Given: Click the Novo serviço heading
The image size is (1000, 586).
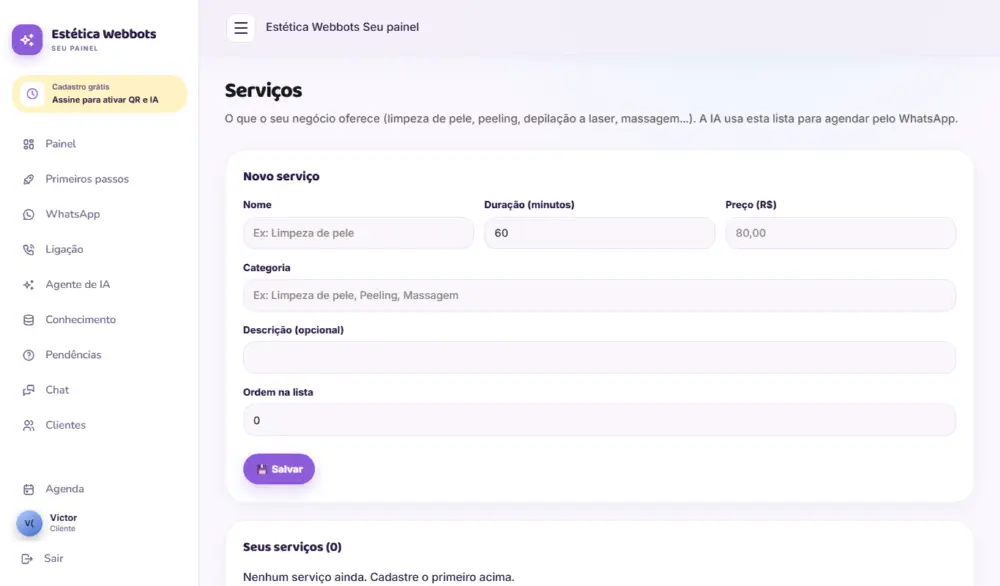Looking at the screenshot, I should (x=281, y=177).
